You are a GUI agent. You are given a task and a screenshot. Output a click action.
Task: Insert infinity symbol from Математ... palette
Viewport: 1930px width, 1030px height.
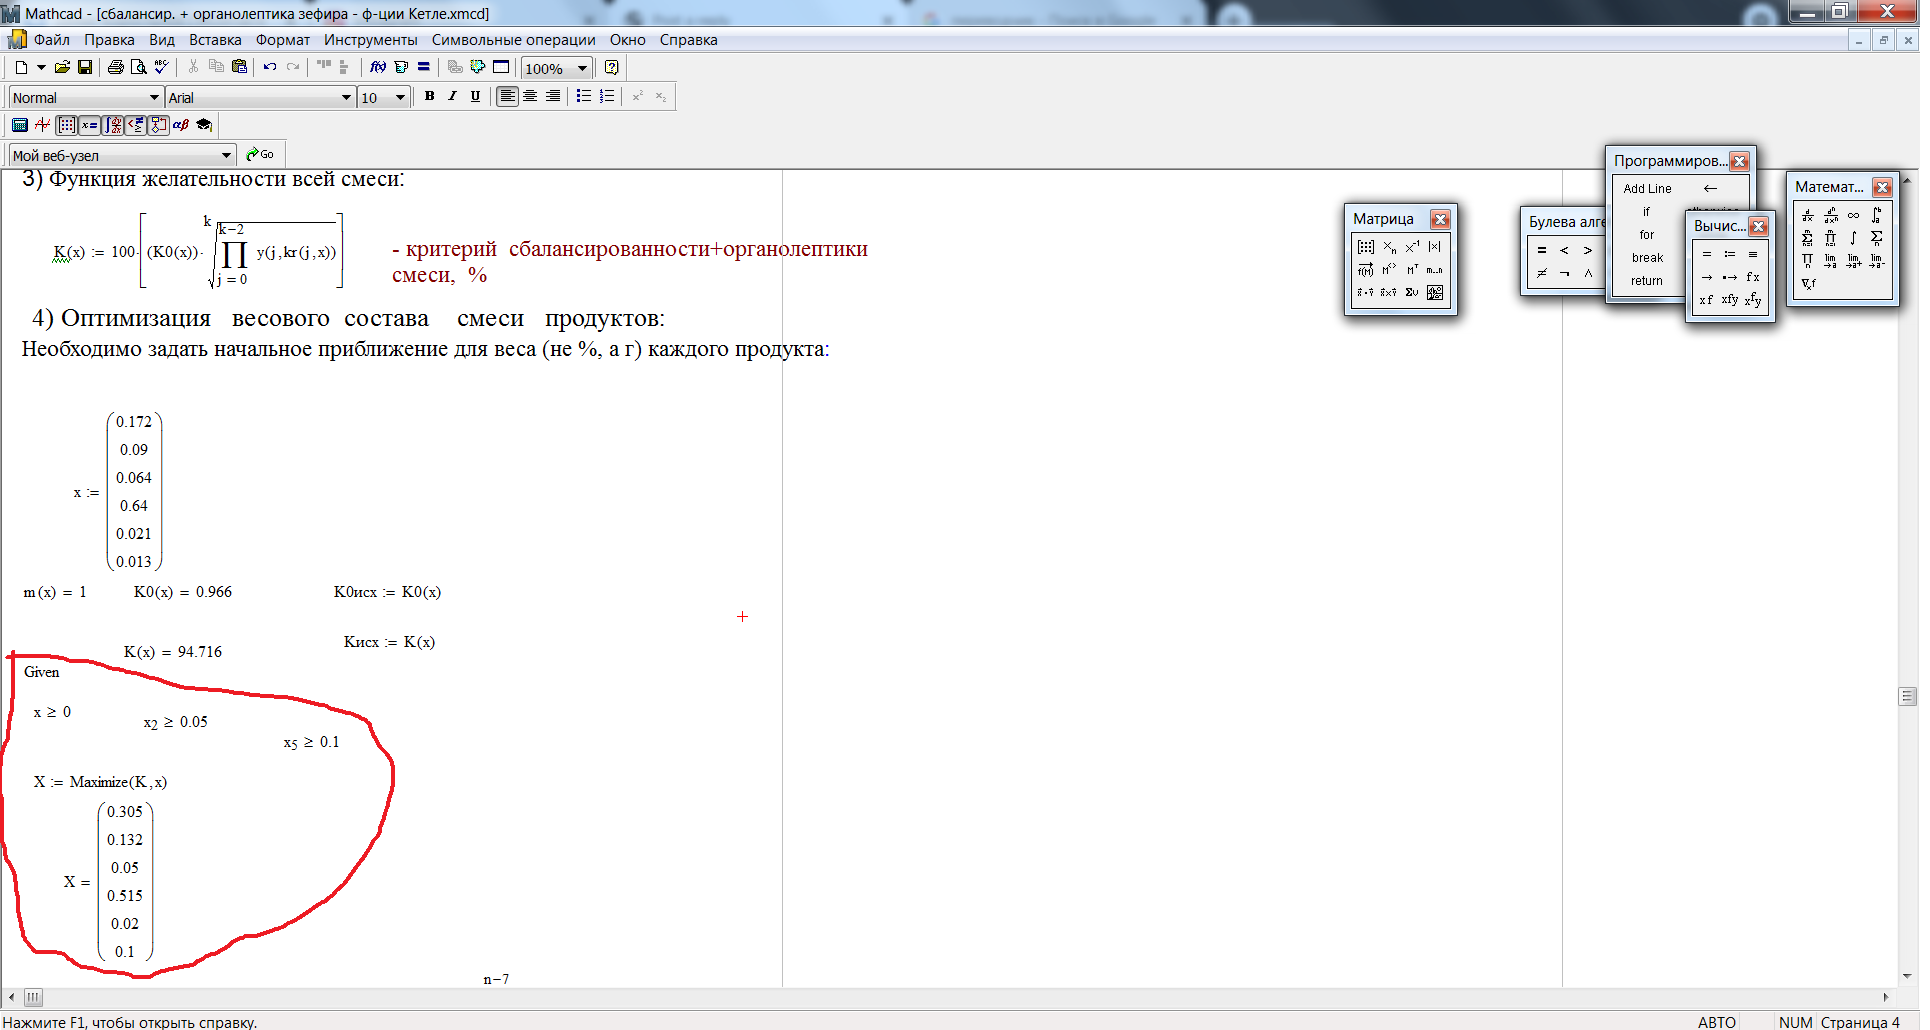coord(1853,215)
